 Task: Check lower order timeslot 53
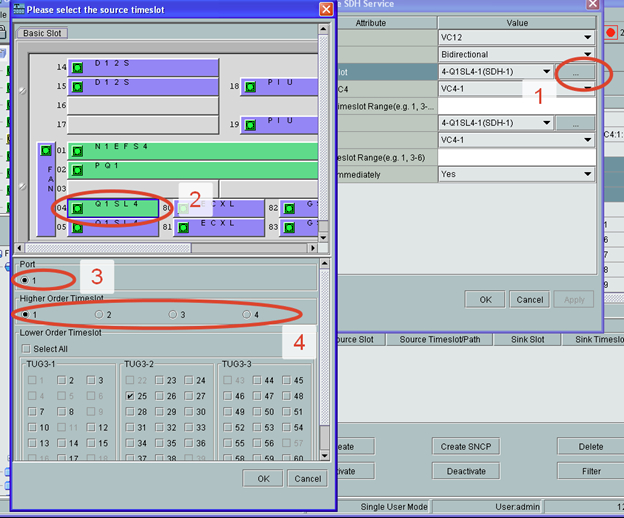point(257,427)
